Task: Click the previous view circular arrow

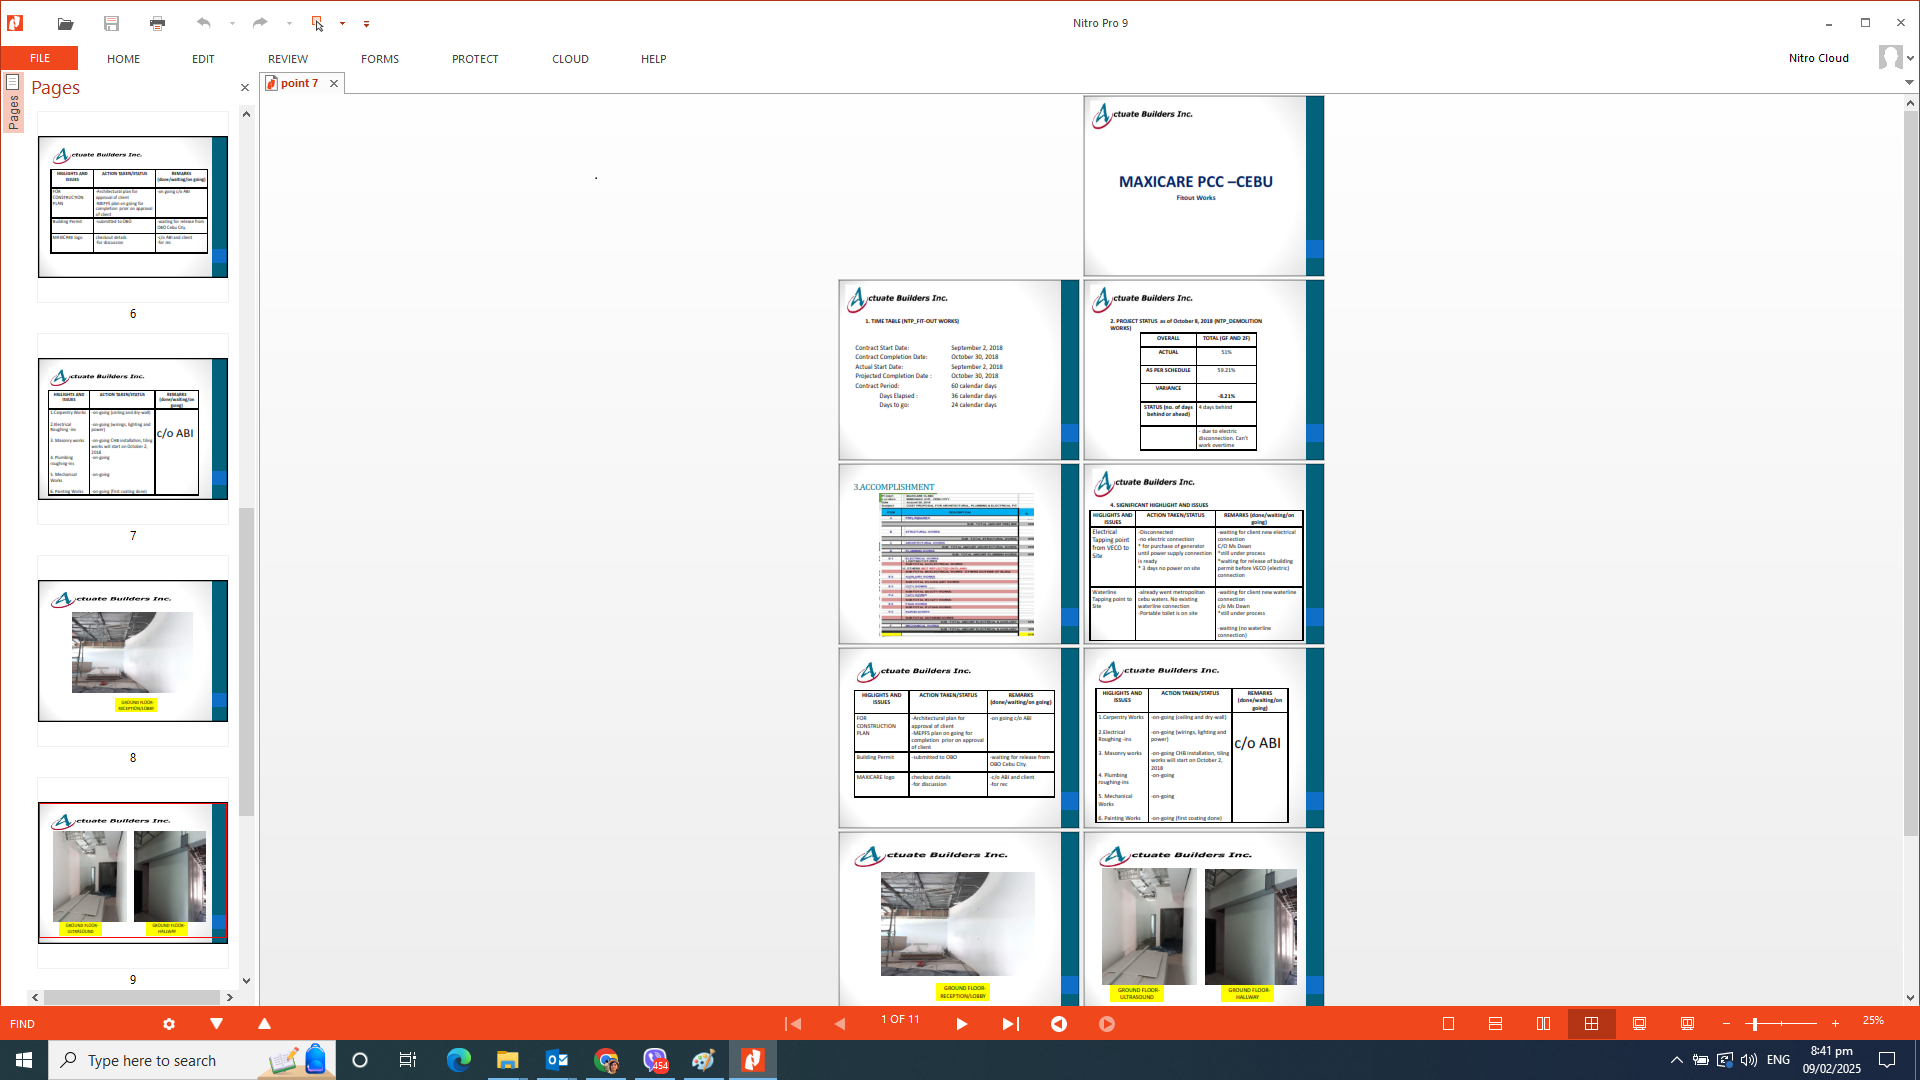Action: [x=1059, y=1024]
